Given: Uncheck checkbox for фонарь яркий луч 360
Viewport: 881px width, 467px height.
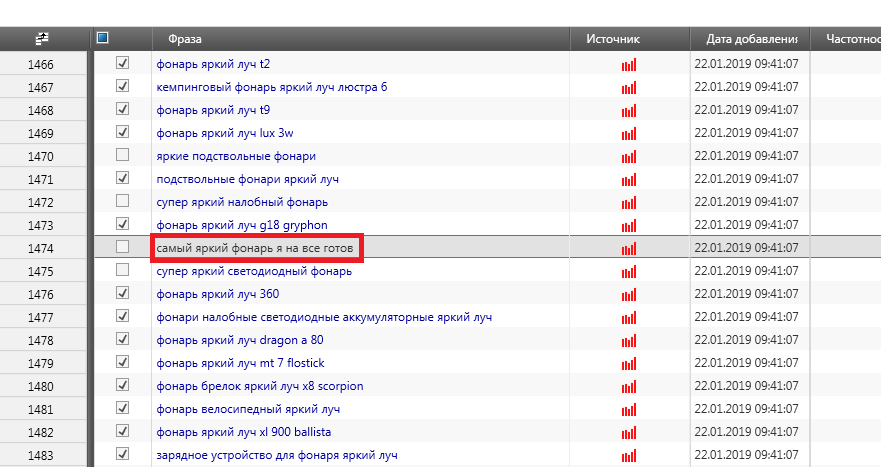Looking at the screenshot, I should pos(122,293).
